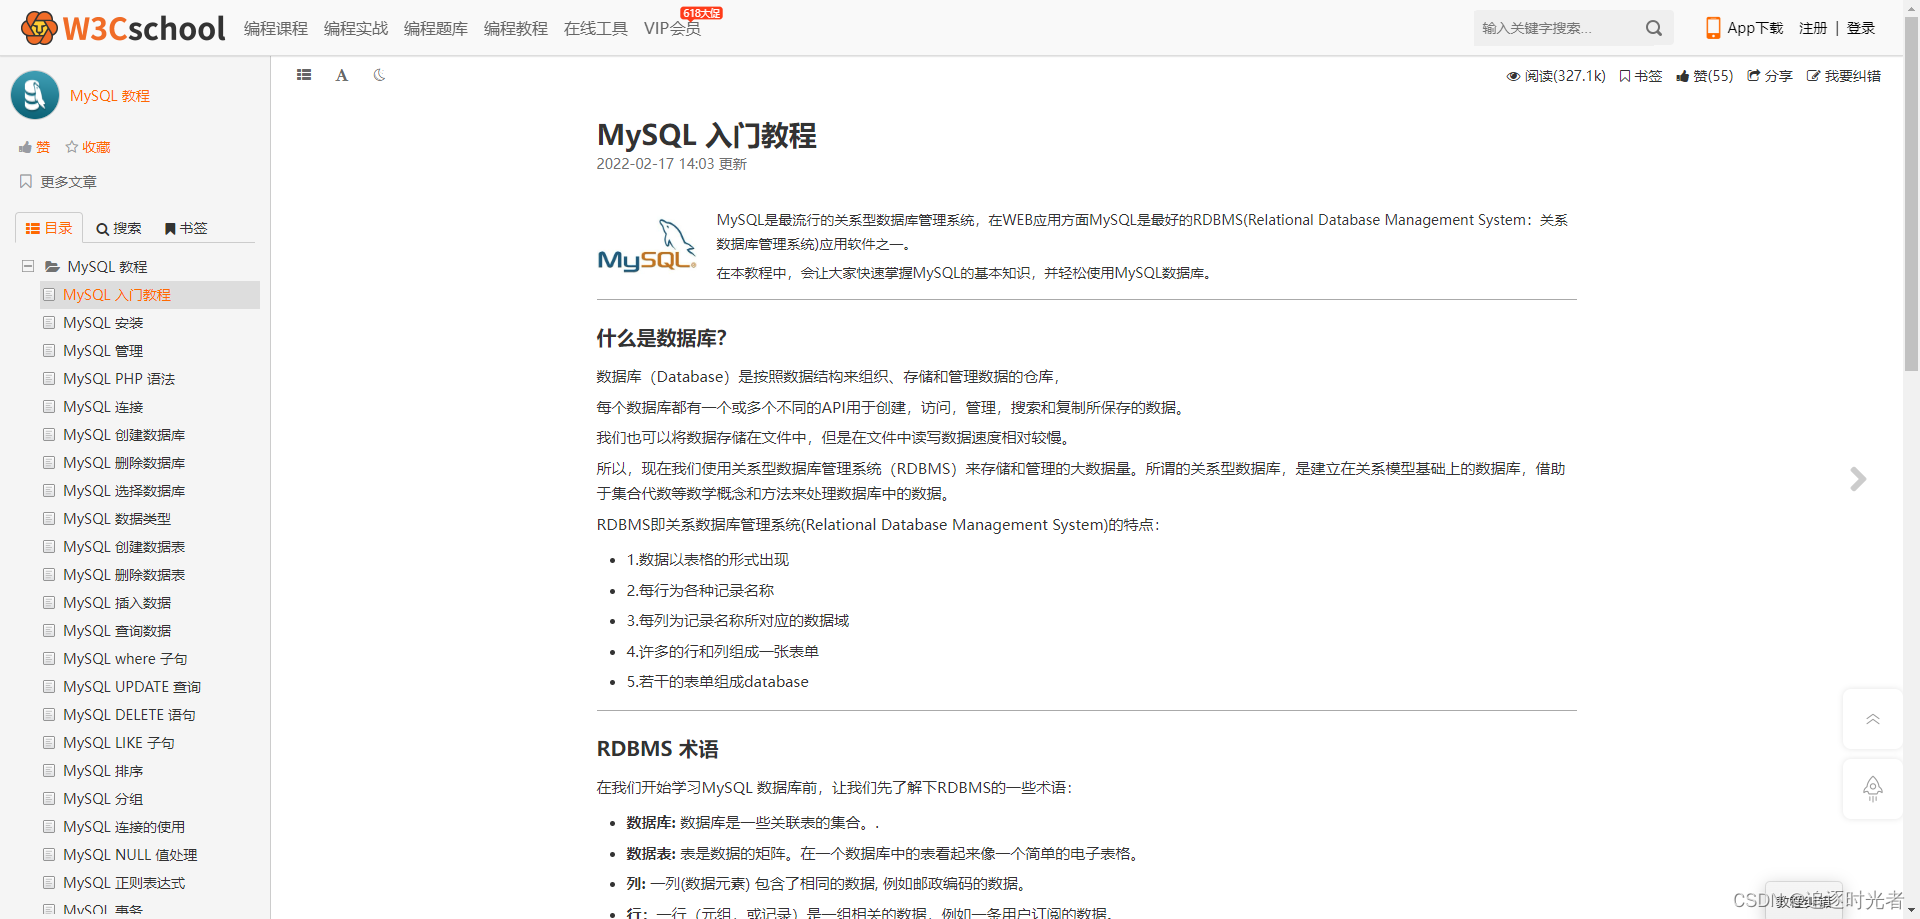Click the search magnifier icon

1653,28
